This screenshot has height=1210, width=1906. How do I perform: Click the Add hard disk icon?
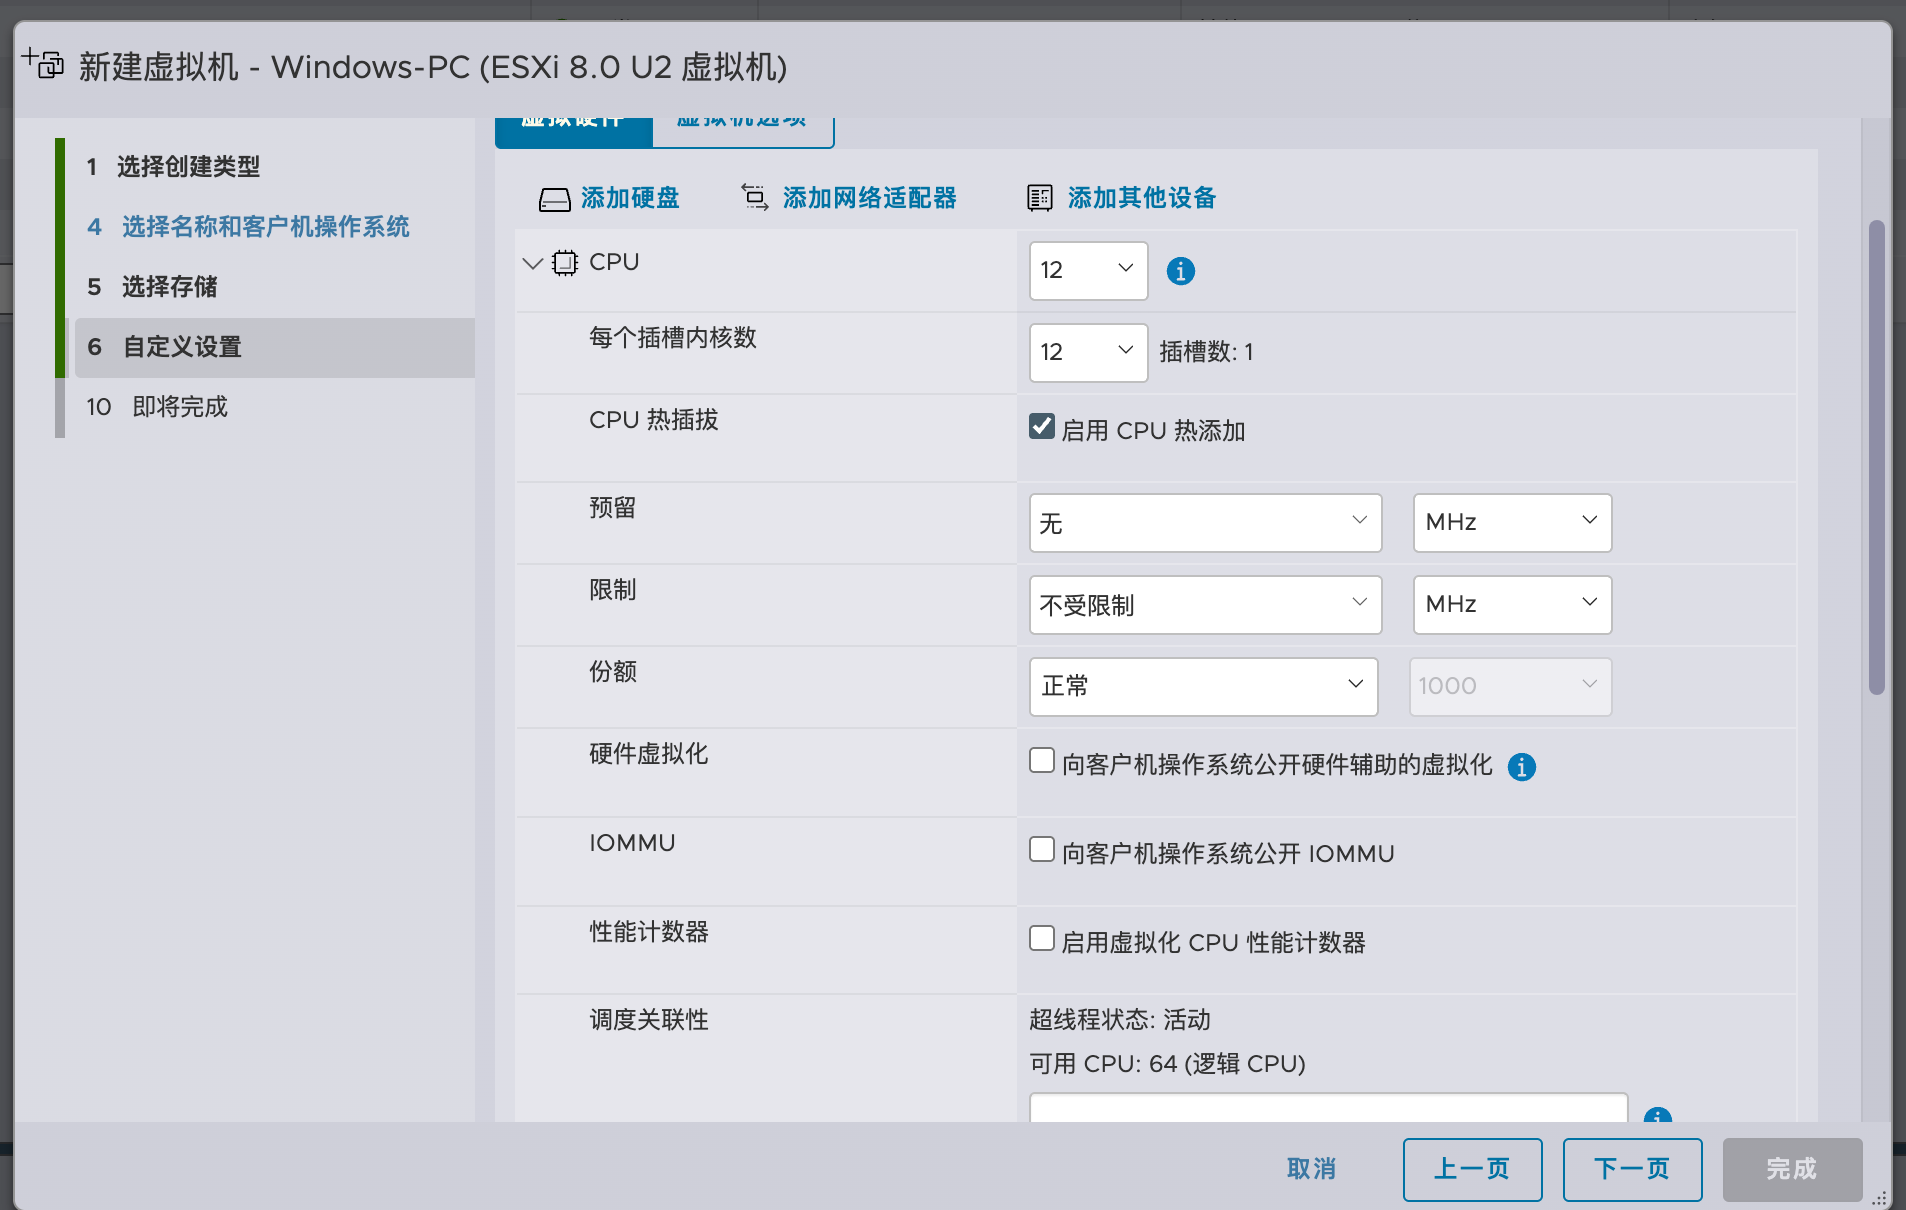pos(554,199)
